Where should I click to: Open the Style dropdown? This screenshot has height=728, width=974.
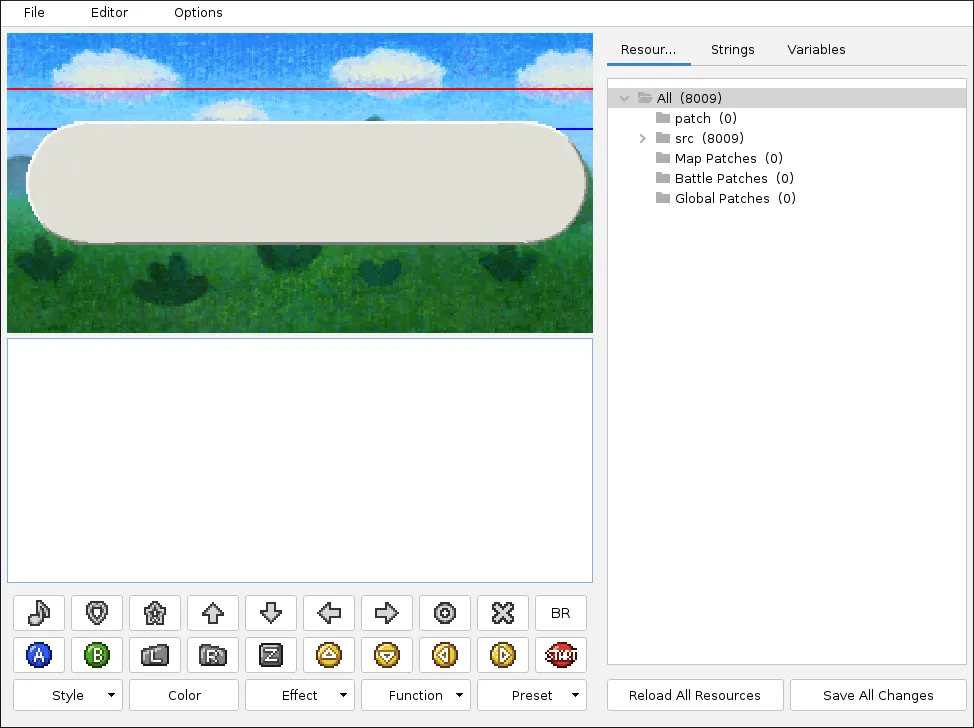click(67, 695)
